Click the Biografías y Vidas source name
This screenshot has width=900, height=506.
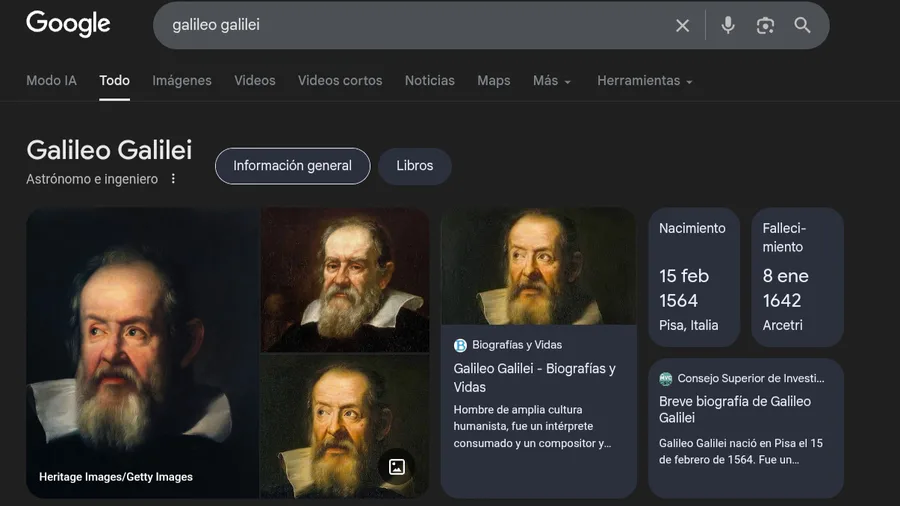coord(517,345)
